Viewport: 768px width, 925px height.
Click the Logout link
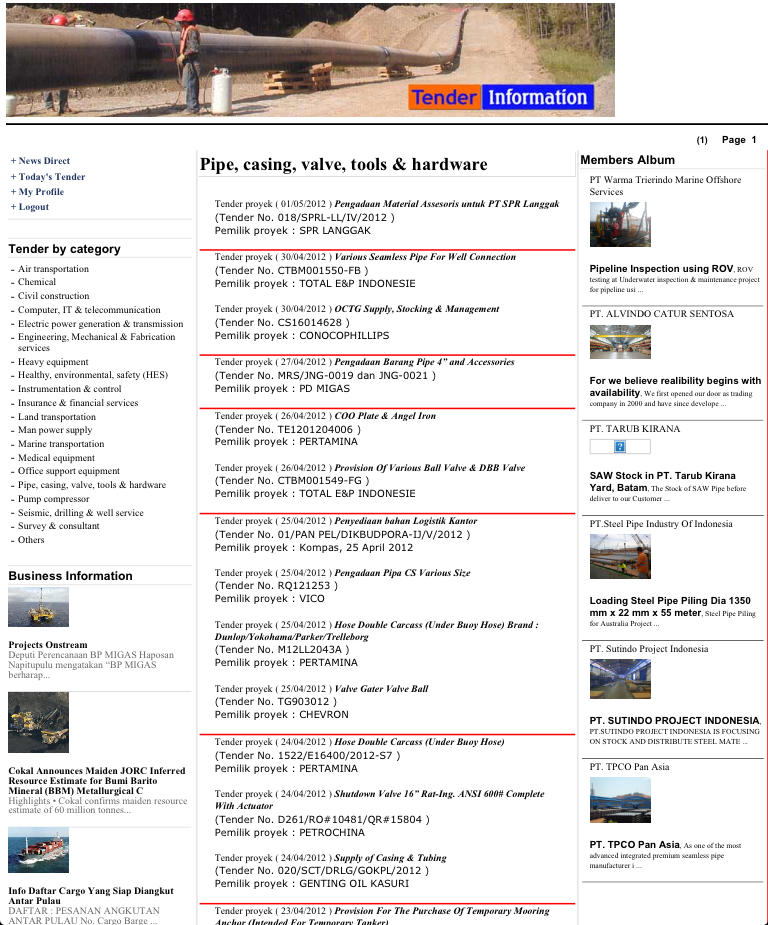33,207
